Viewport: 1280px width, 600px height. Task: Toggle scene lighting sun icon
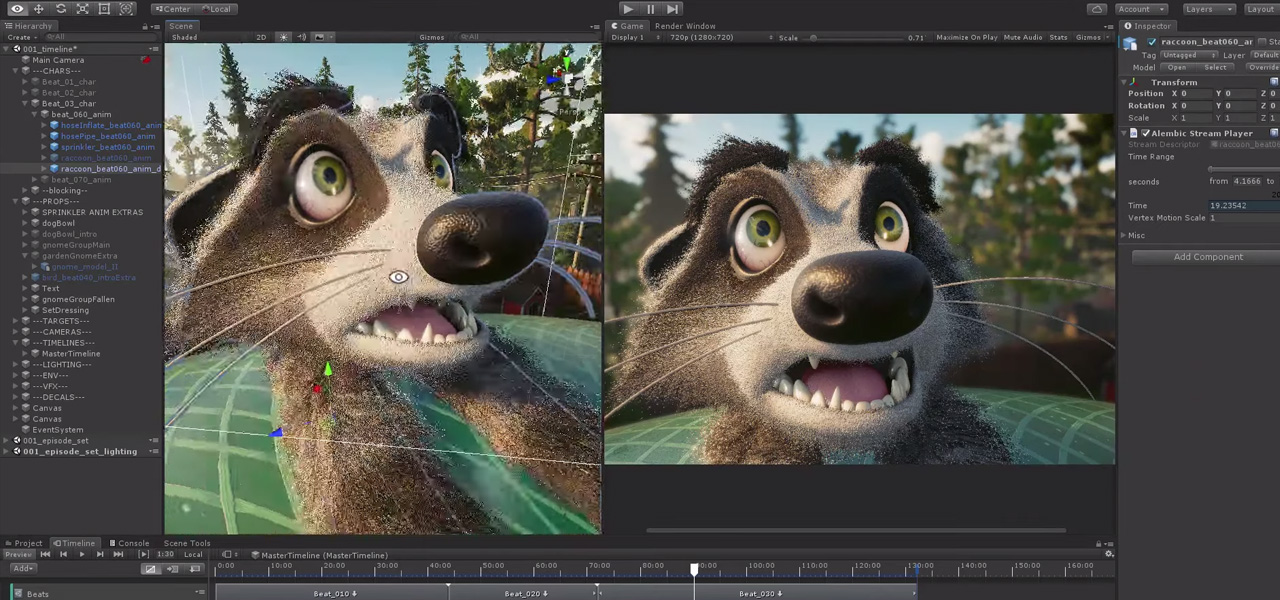click(x=283, y=37)
